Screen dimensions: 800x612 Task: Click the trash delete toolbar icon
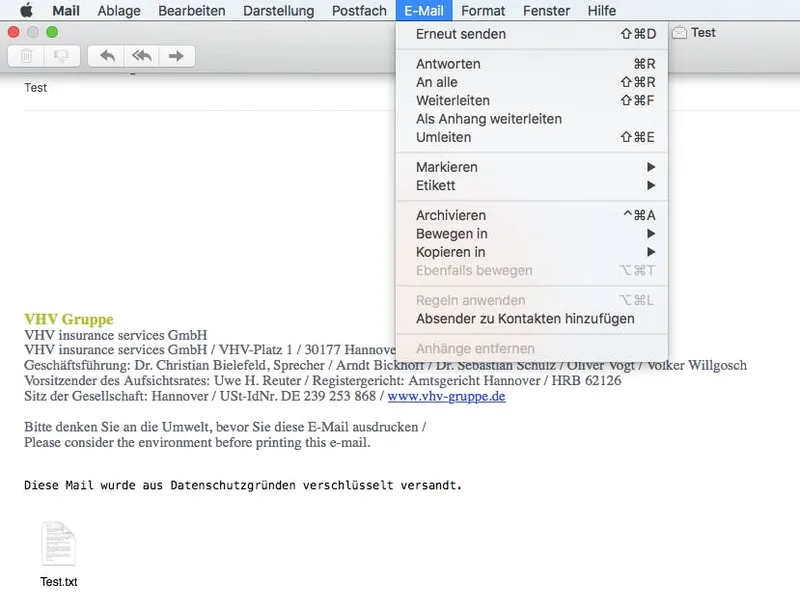26,56
